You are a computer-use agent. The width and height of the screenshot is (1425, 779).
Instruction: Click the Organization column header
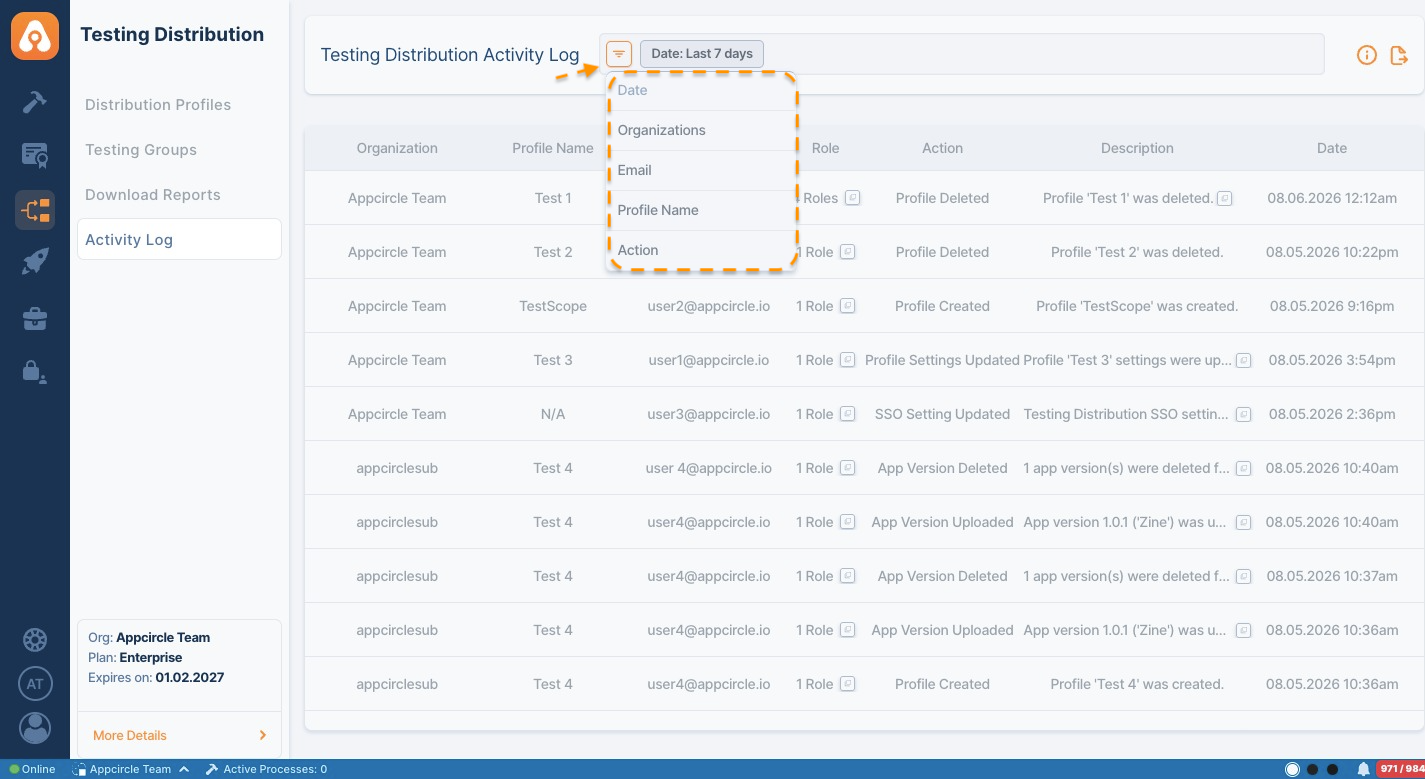[397, 148]
